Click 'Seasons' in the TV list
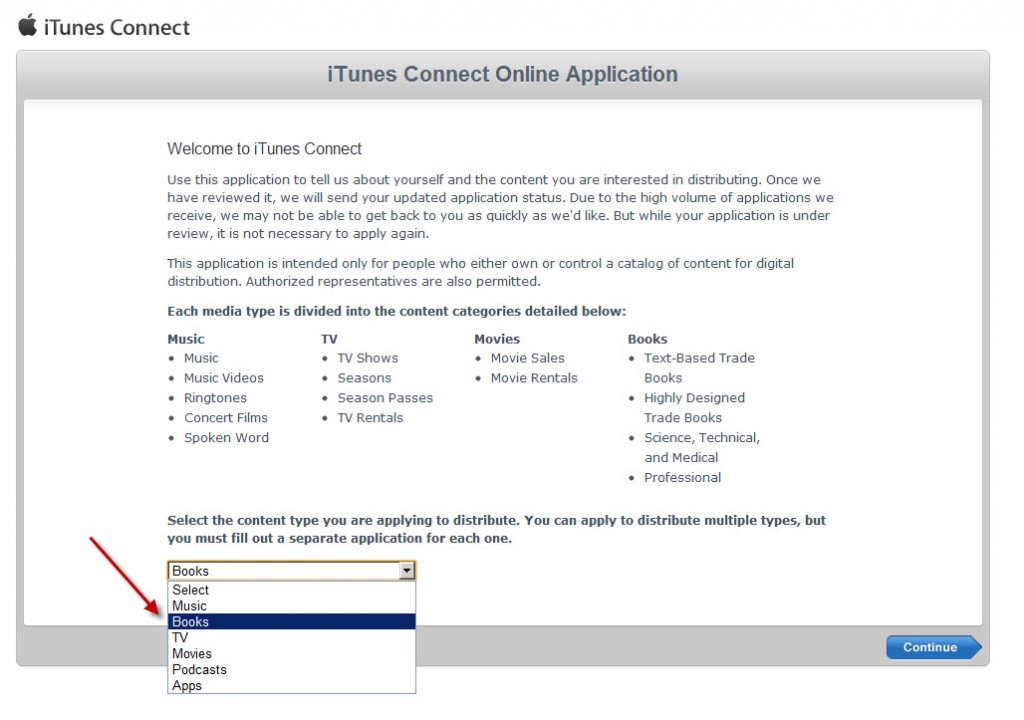1024x720 pixels. pyautogui.click(x=364, y=378)
